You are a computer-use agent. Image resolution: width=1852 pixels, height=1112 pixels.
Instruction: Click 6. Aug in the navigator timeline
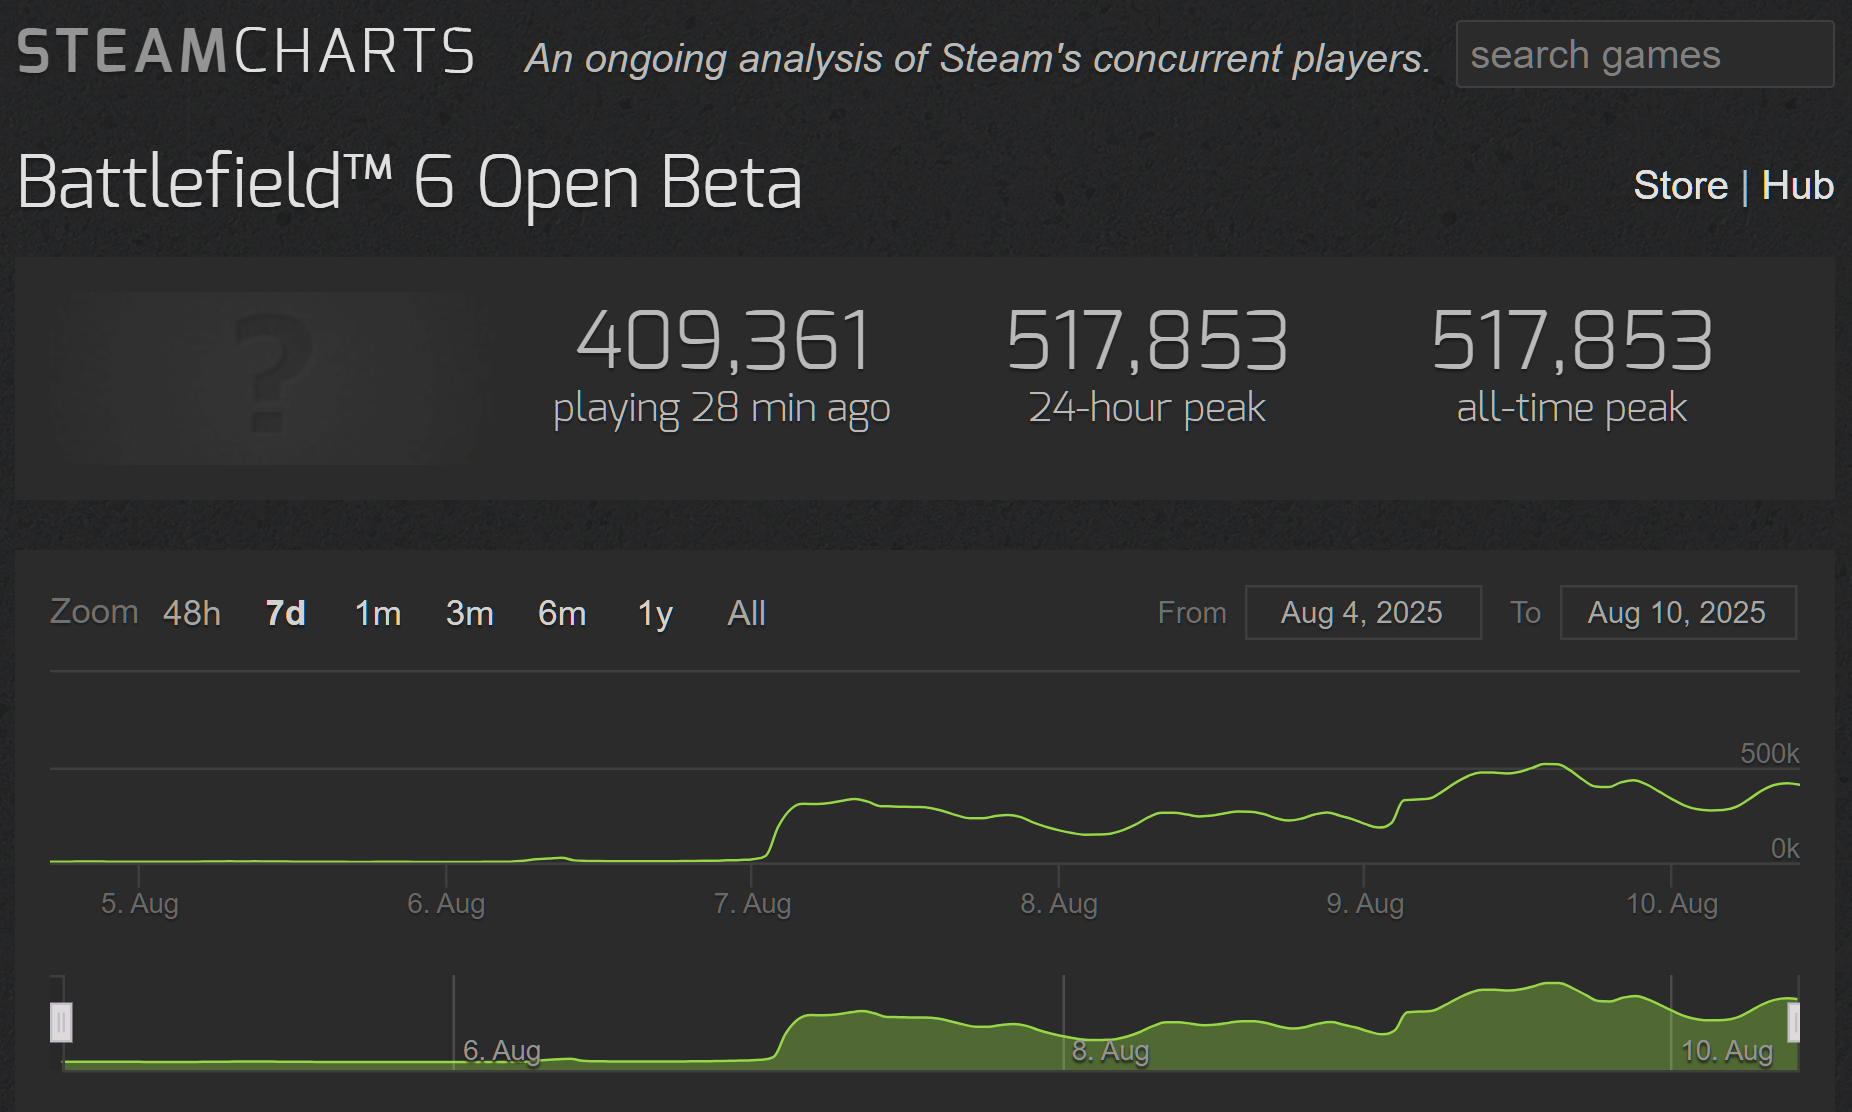(x=502, y=1051)
